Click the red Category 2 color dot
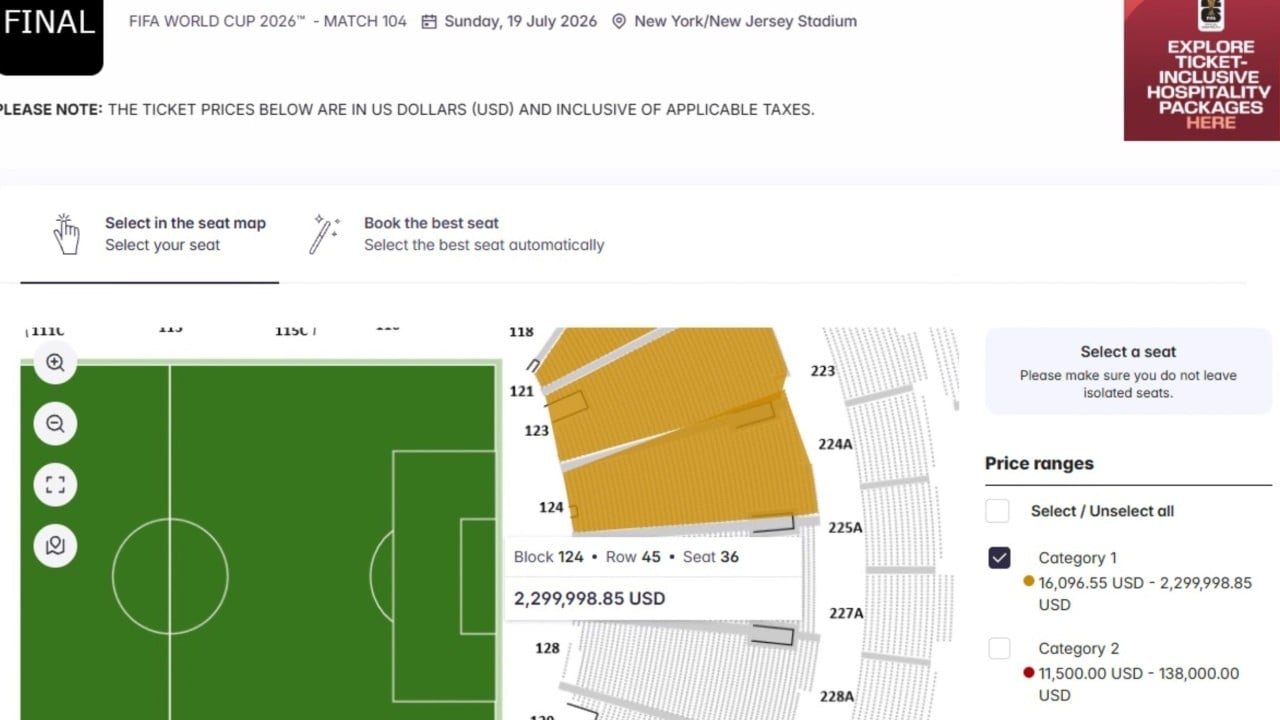This screenshot has height=720, width=1280. [x=1029, y=672]
